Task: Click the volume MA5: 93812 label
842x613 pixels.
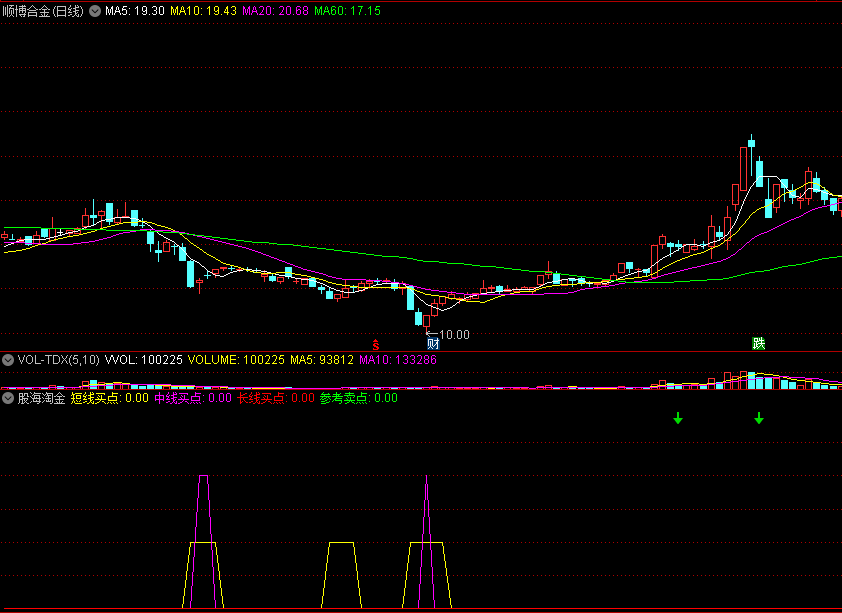Action: [322, 360]
